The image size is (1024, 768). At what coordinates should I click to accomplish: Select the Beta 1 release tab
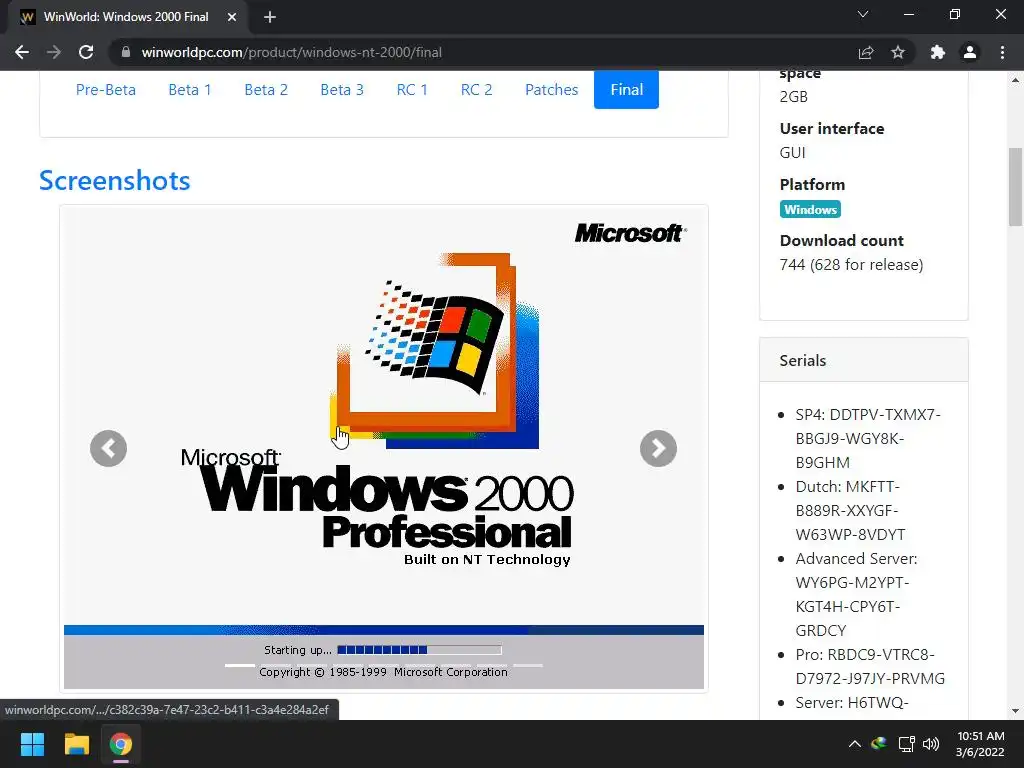click(190, 89)
